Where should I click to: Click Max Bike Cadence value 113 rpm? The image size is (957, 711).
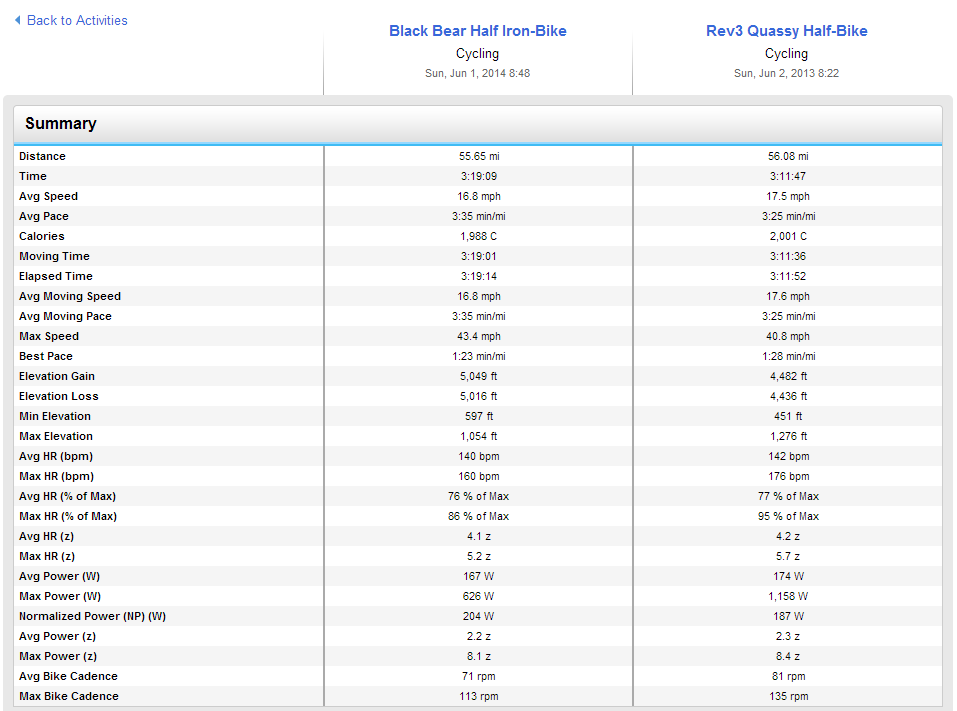tap(478, 696)
